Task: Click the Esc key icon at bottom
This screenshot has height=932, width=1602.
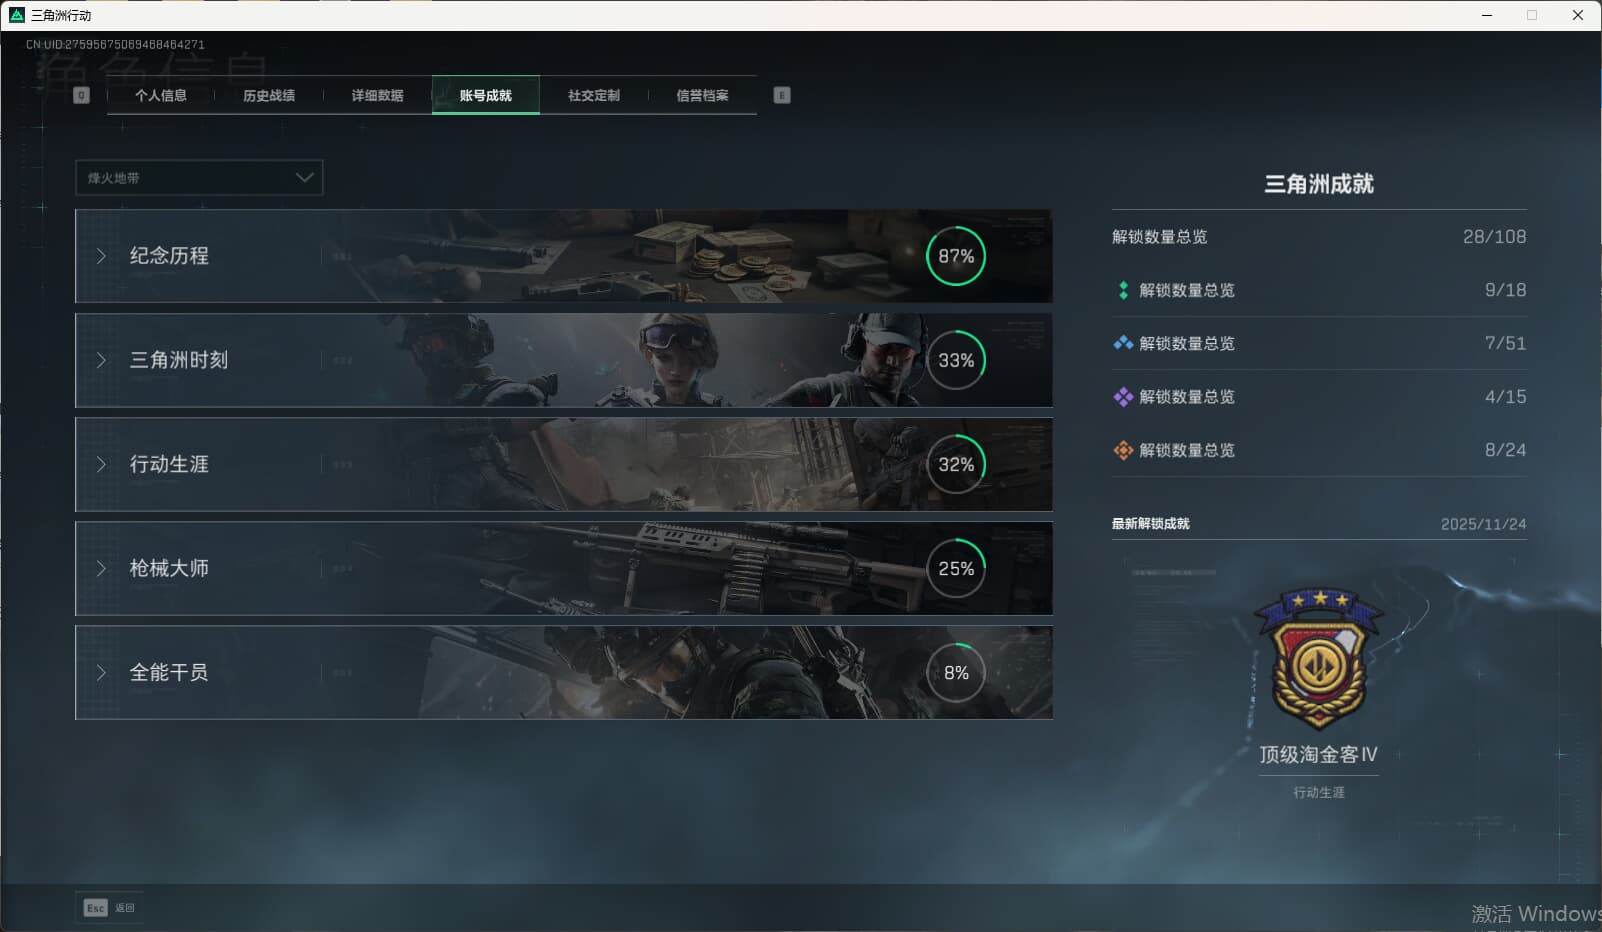Action: [95, 908]
